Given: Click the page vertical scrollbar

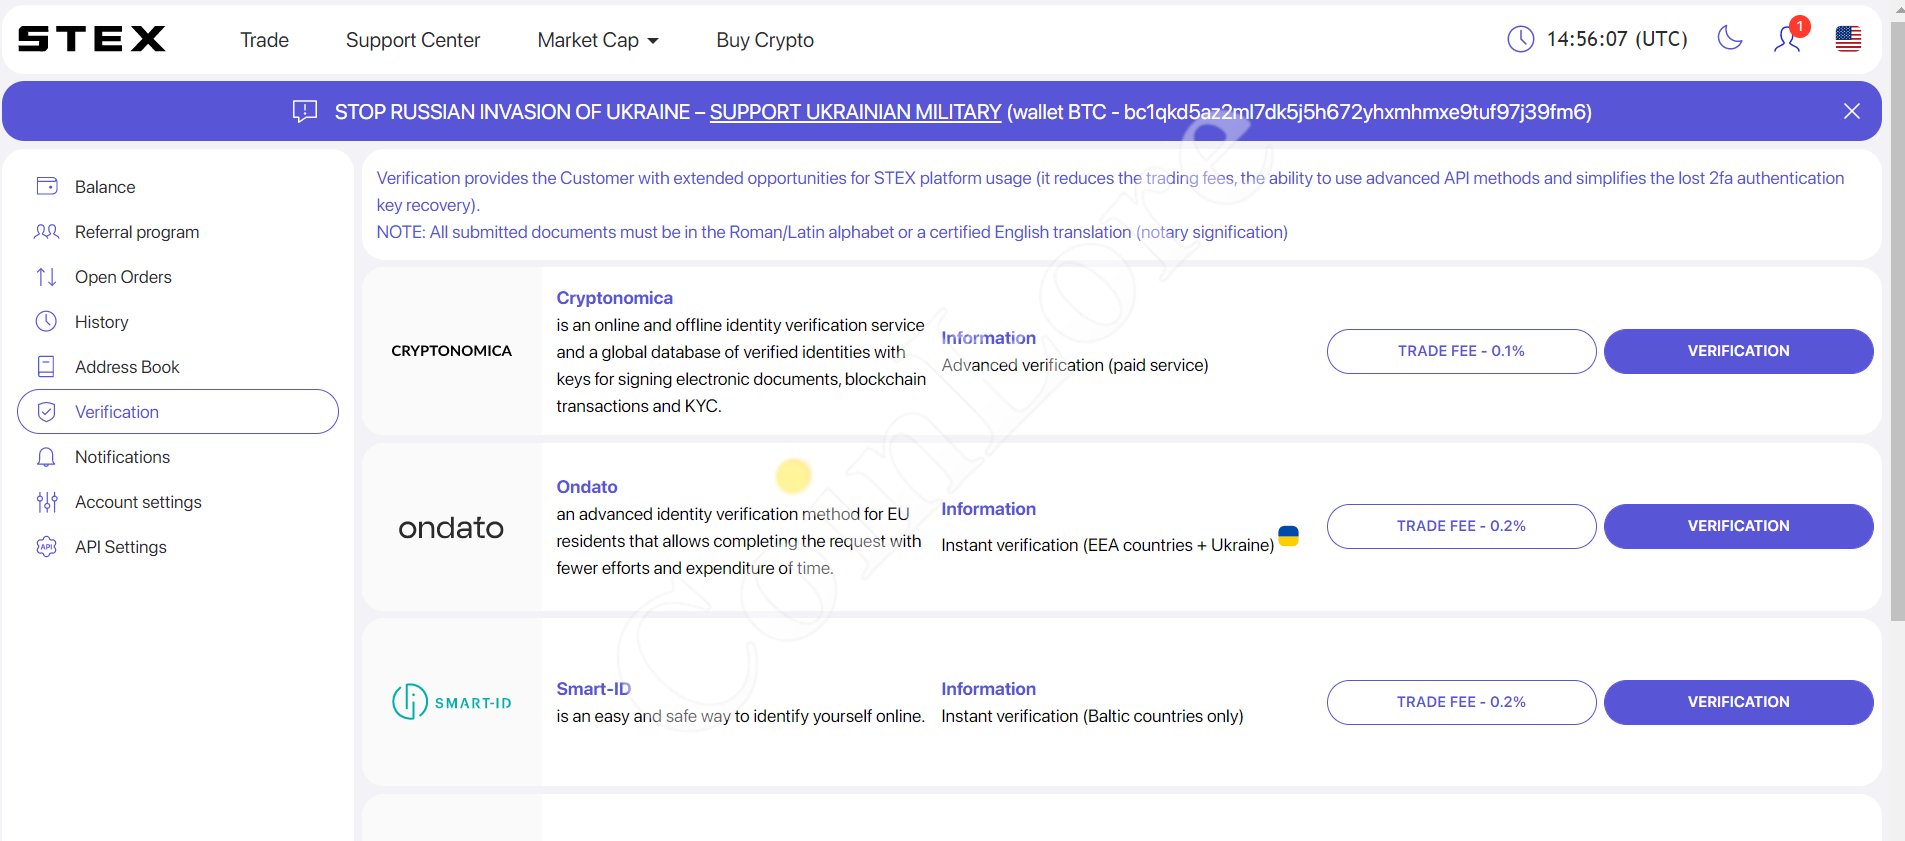Looking at the screenshot, I should point(1897,320).
